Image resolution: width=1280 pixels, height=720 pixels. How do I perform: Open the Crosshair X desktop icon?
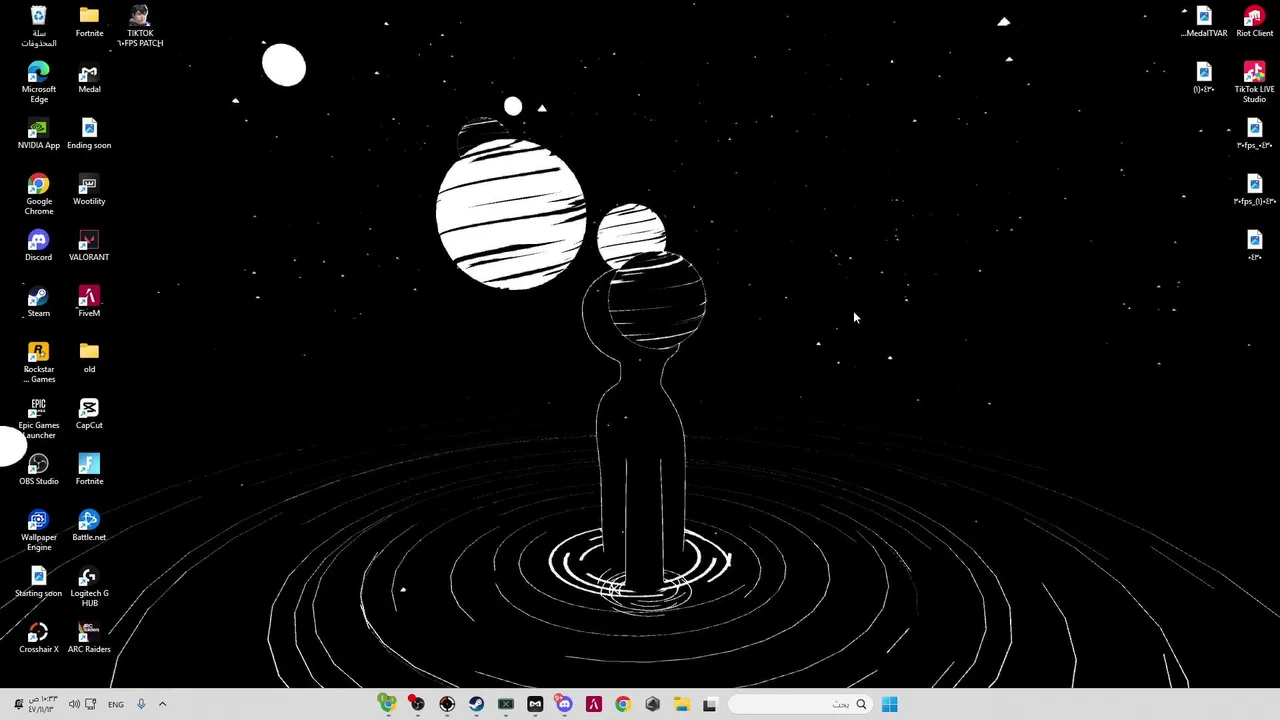pyautogui.click(x=38, y=638)
